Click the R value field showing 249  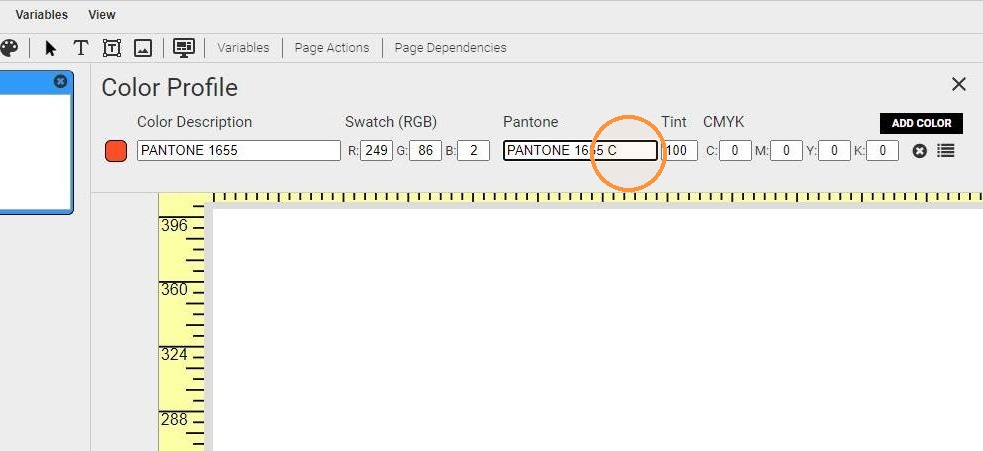[377, 151]
